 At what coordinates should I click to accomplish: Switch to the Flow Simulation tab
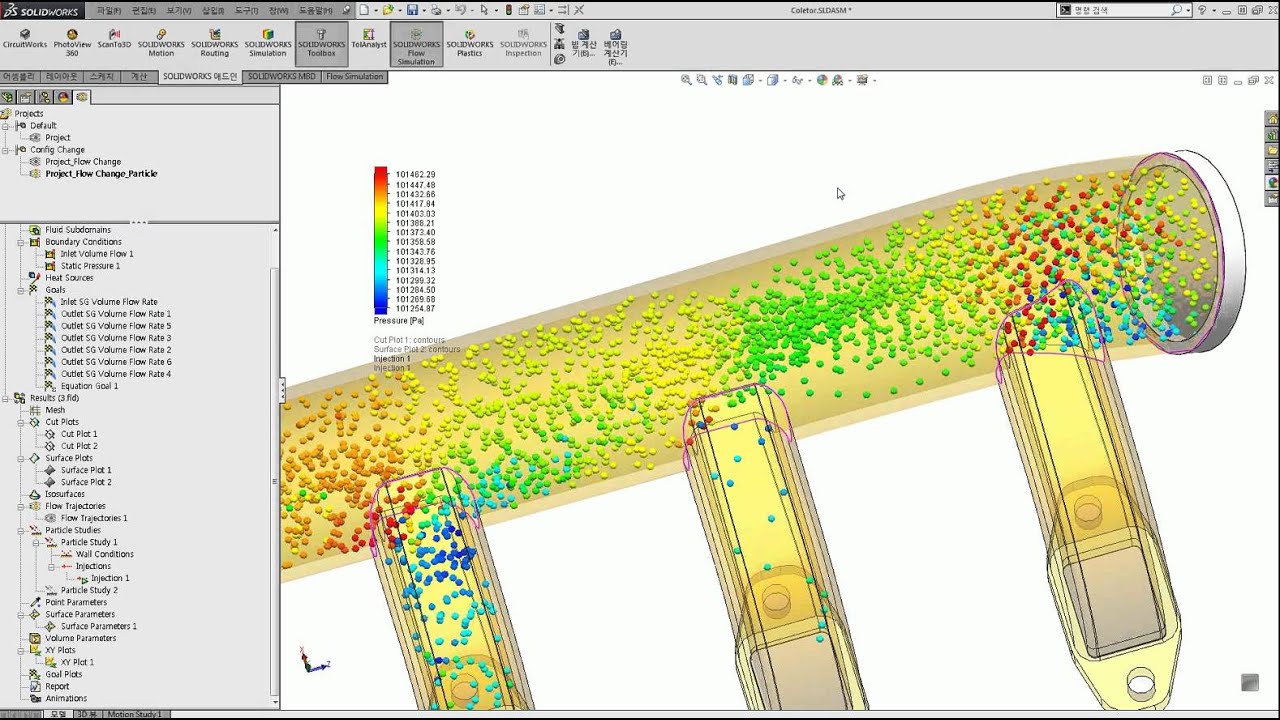coord(355,76)
